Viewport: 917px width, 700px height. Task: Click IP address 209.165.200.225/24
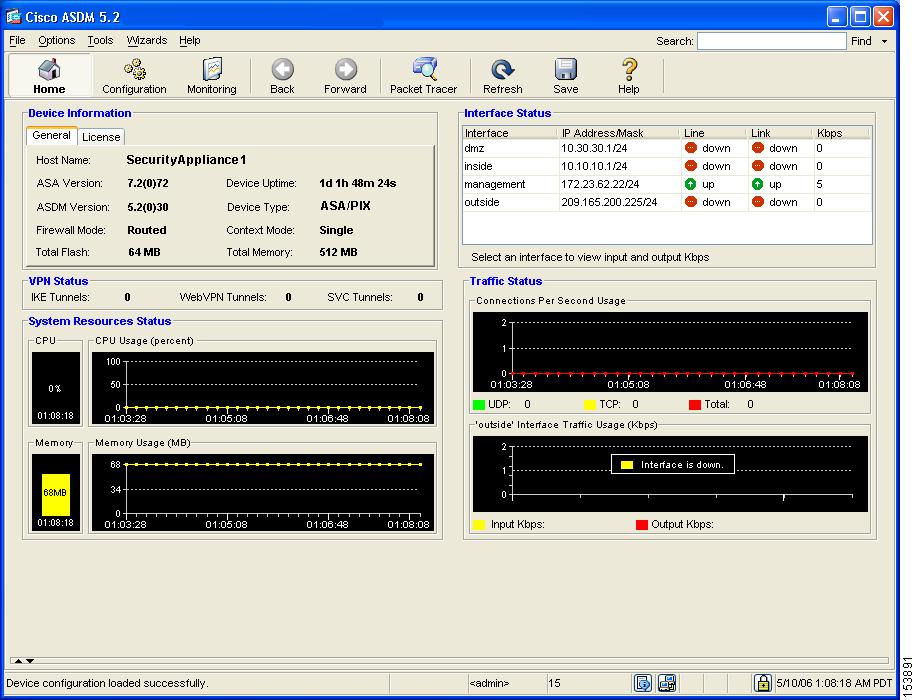coord(609,202)
